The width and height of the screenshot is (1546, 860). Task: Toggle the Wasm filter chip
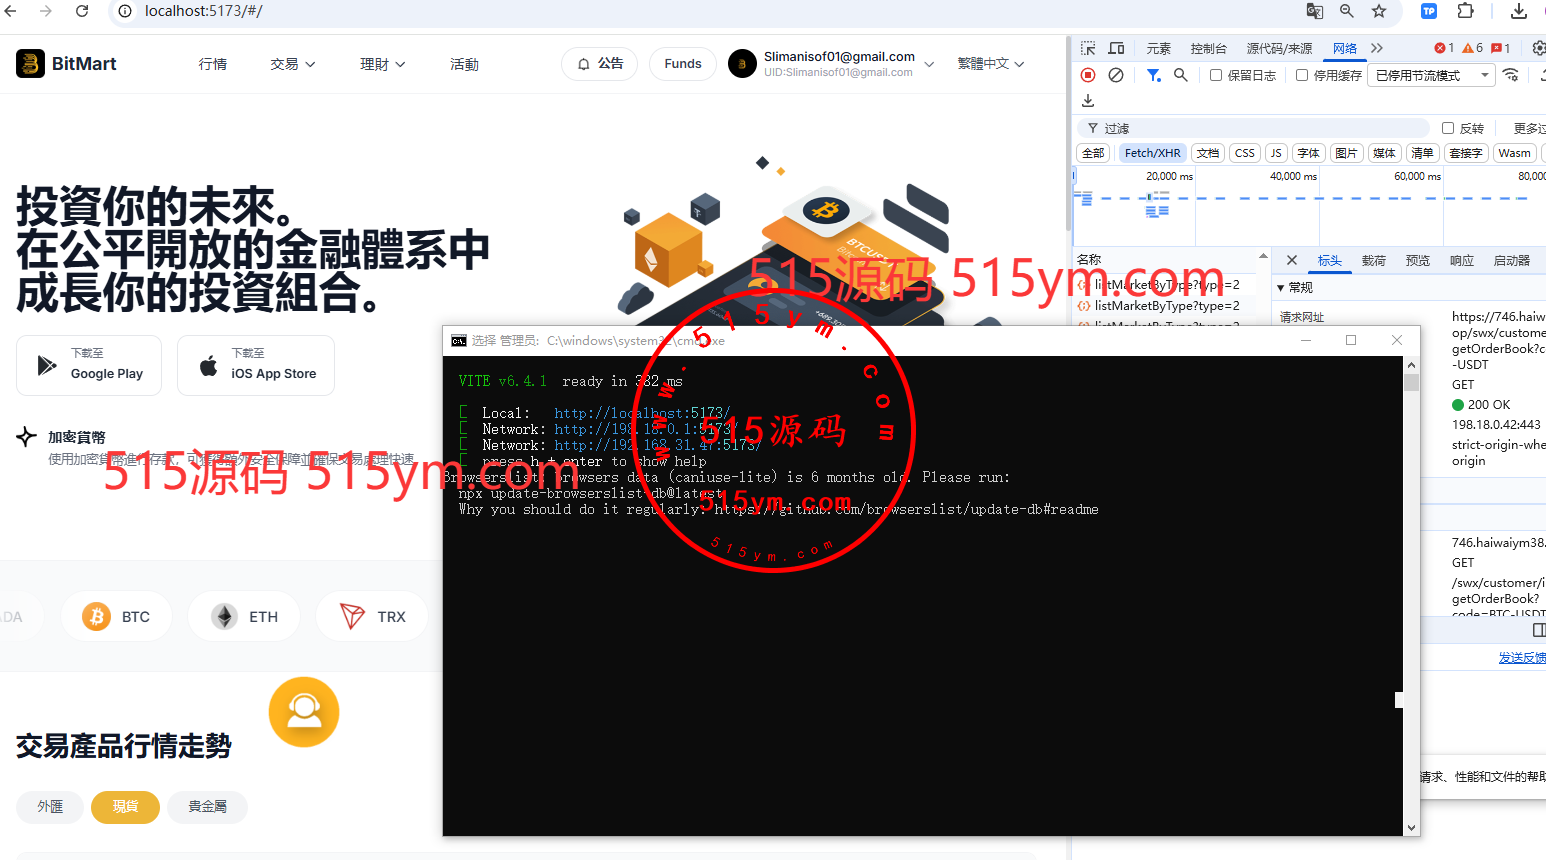(x=1514, y=153)
